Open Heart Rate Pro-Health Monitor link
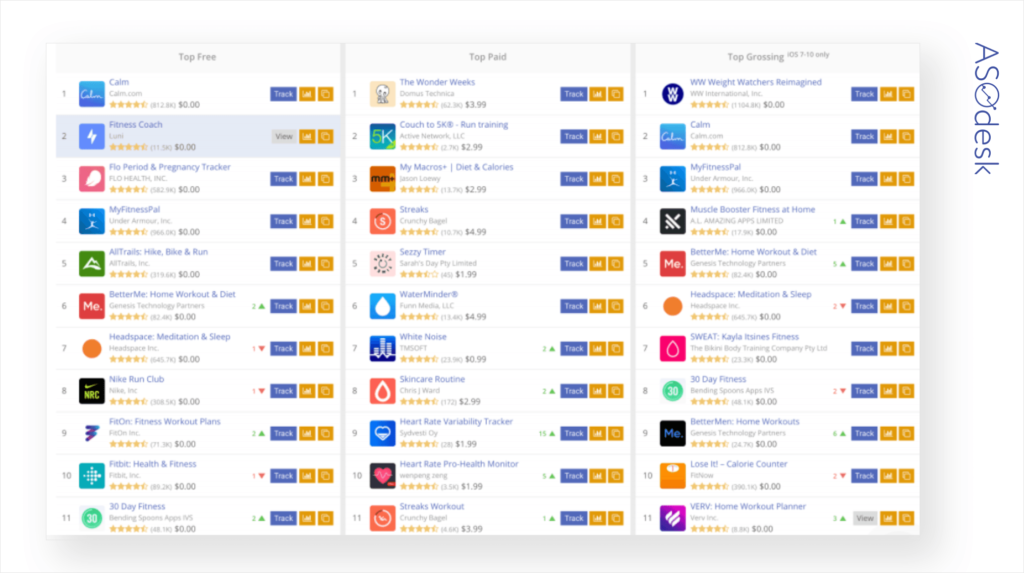The height and width of the screenshot is (573, 1024). click(x=459, y=465)
